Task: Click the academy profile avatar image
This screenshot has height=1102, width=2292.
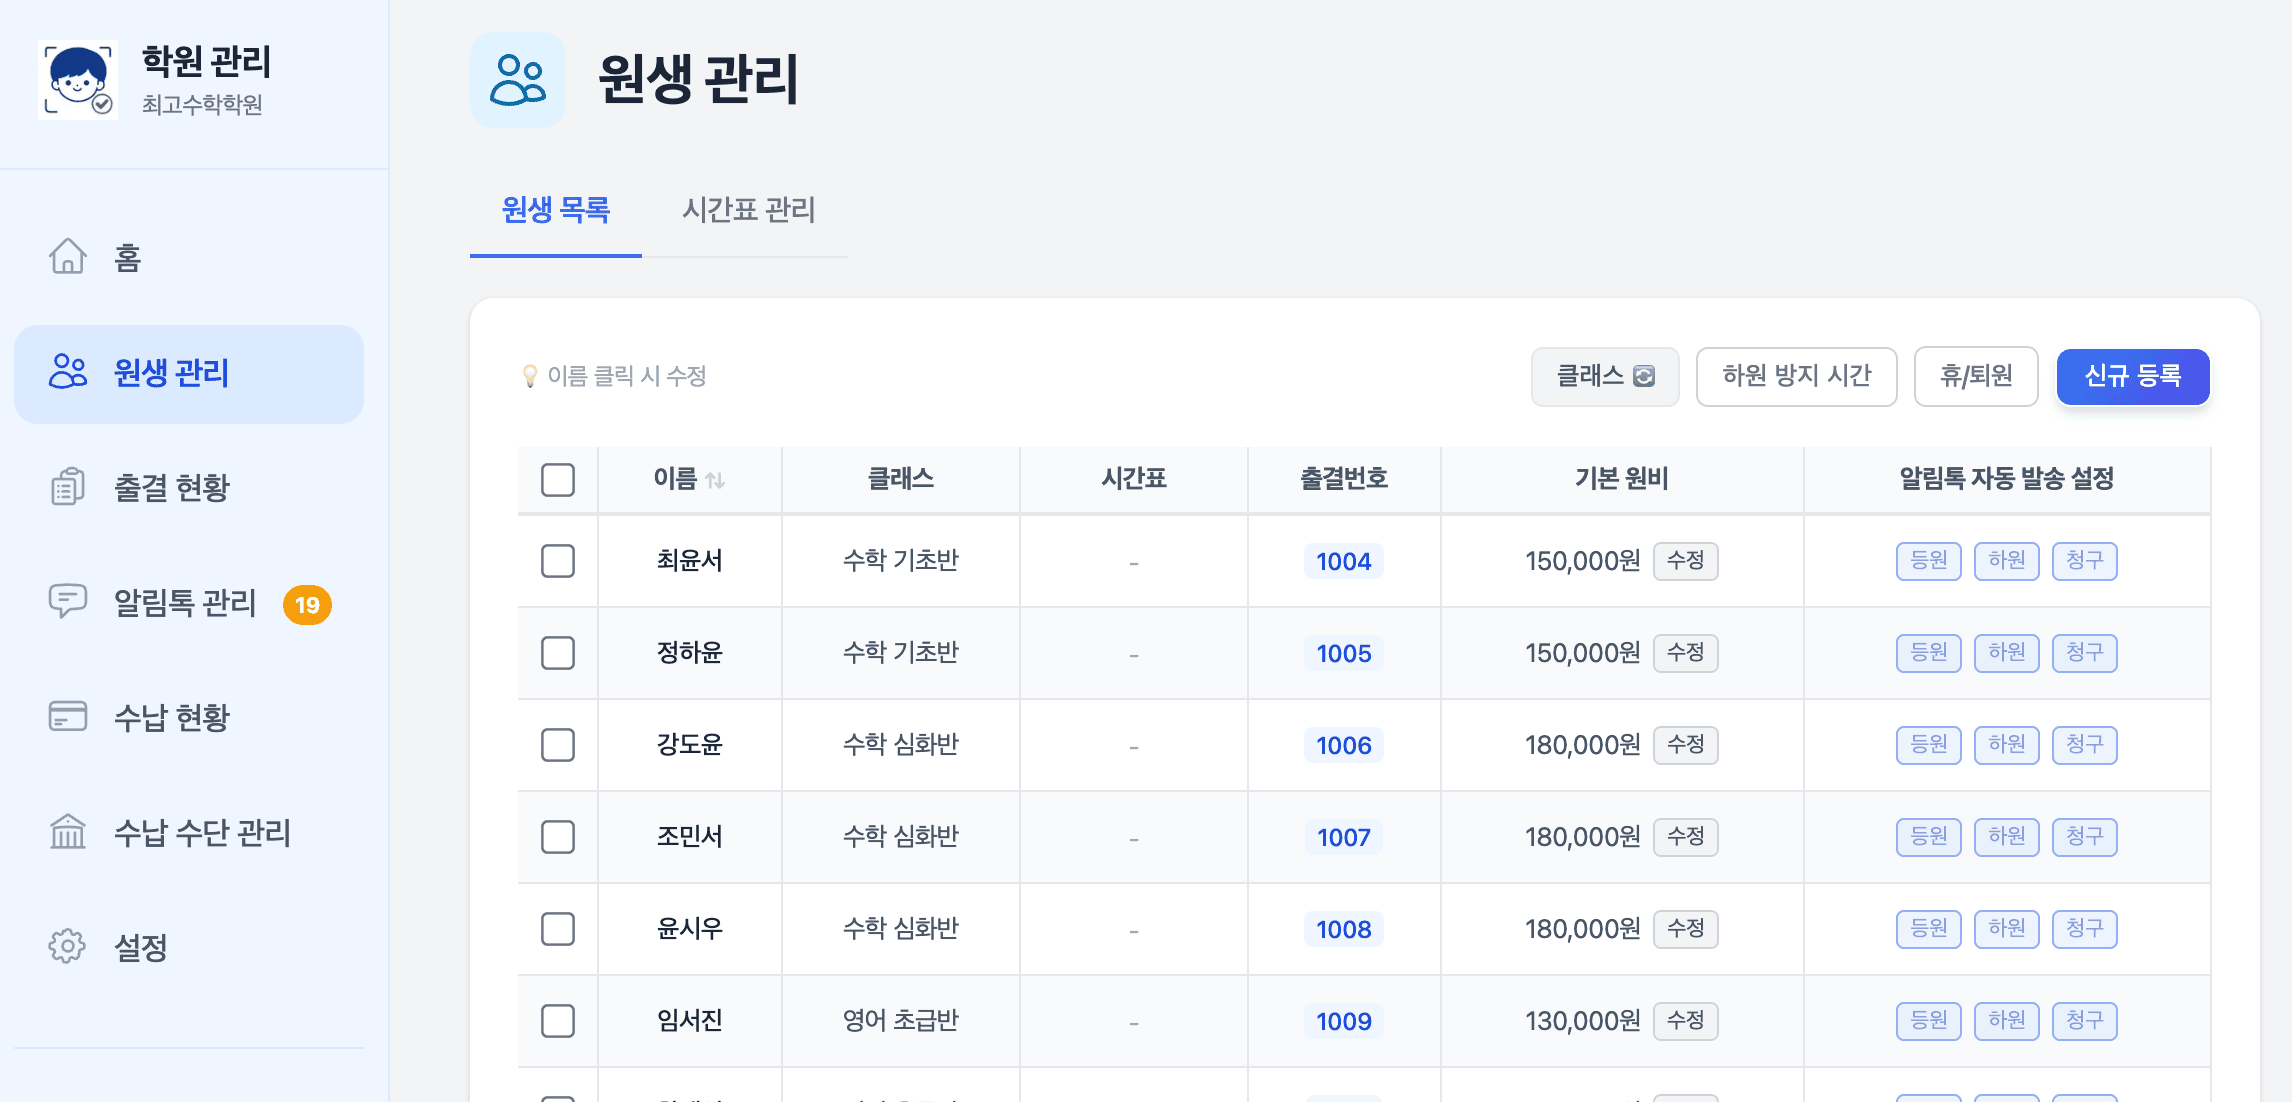Action: tap(78, 78)
